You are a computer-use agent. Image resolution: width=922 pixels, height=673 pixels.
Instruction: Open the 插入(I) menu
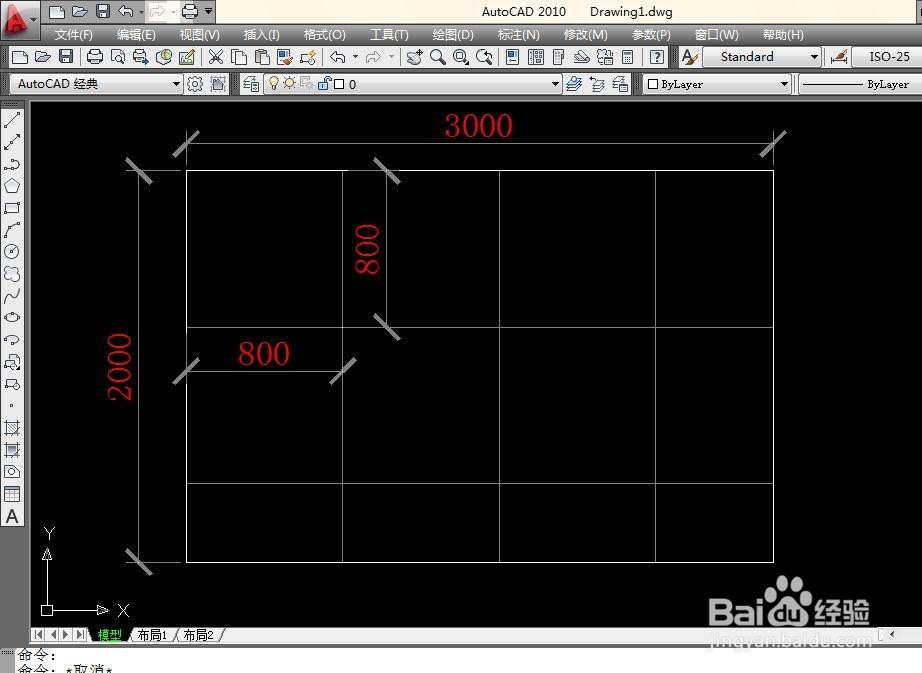tap(262, 35)
